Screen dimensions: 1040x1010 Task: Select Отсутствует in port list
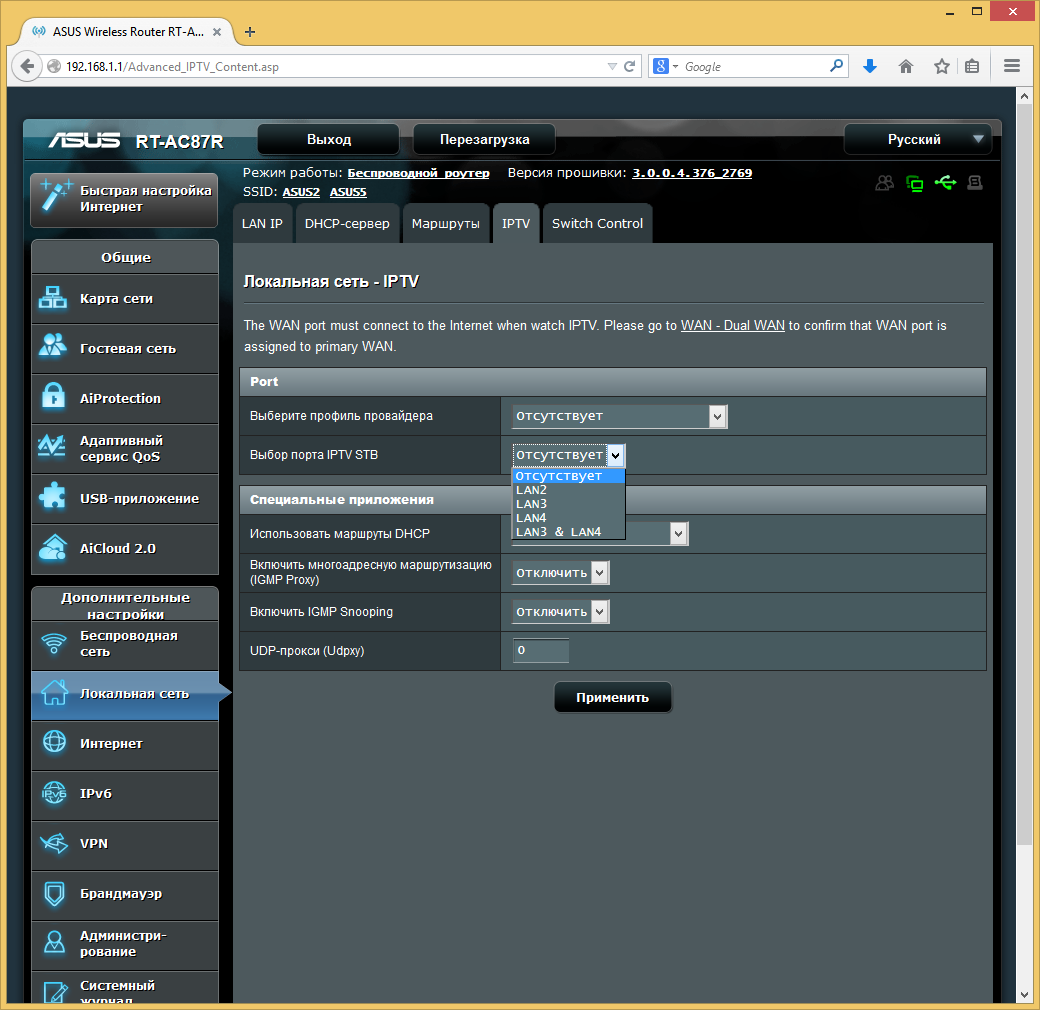(568, 476)
